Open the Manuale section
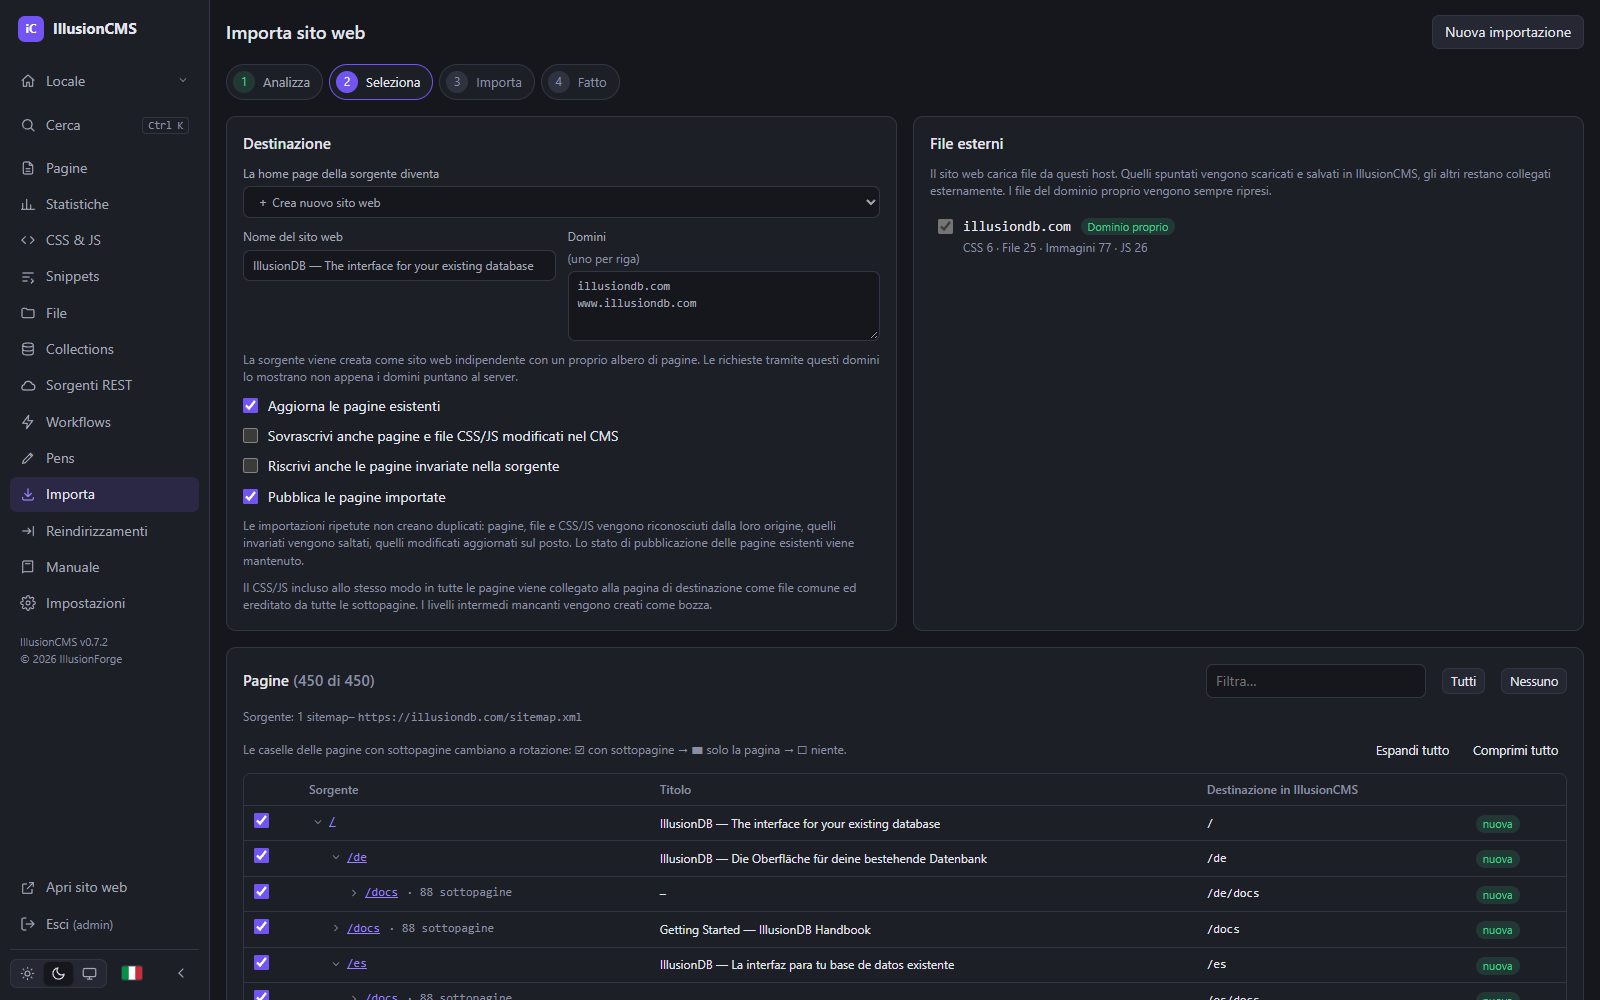The height and width of the screenshot is (1000, 1600). tap(104, 567)
